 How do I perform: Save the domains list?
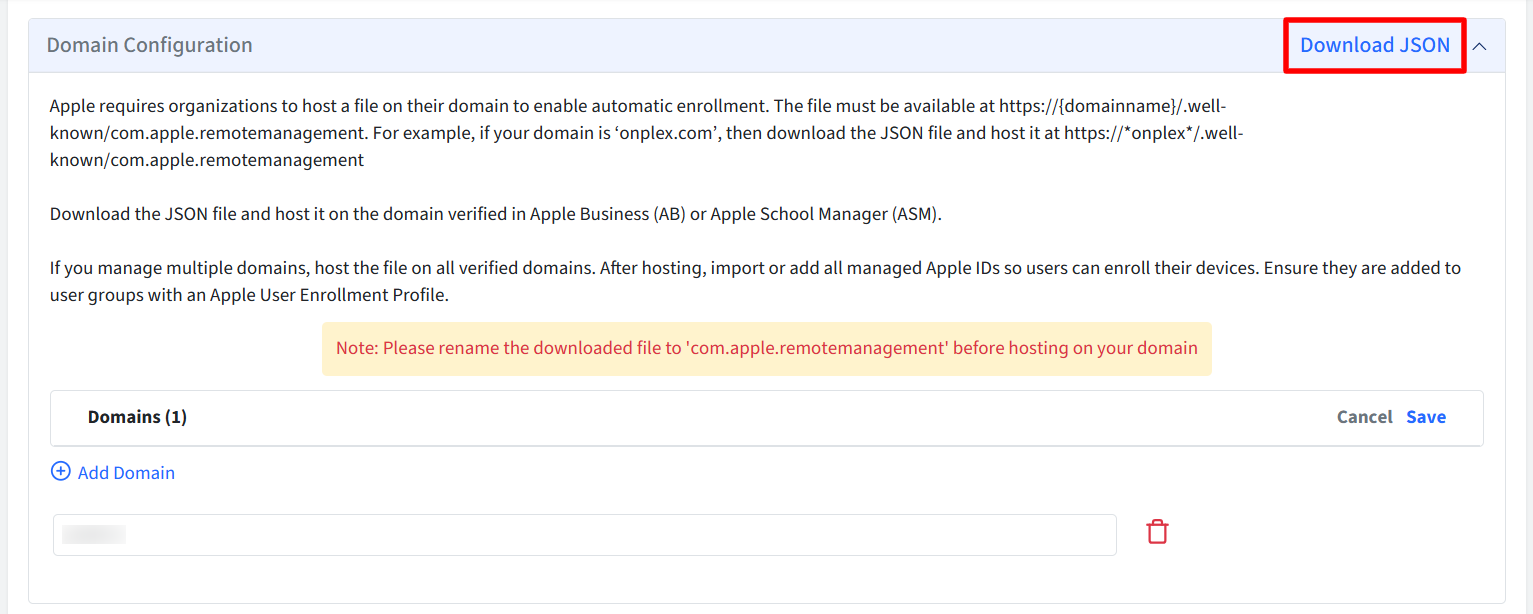pyautogui.click(x=1425, y=417)
